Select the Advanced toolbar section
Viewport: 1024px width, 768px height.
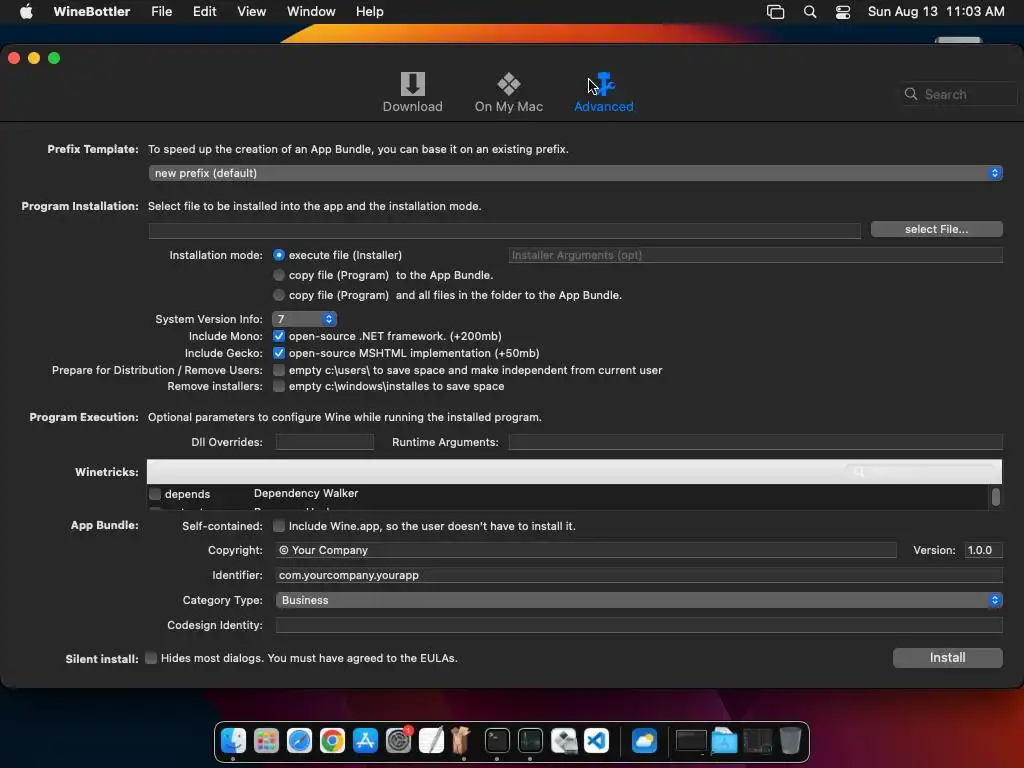point(603,92)
